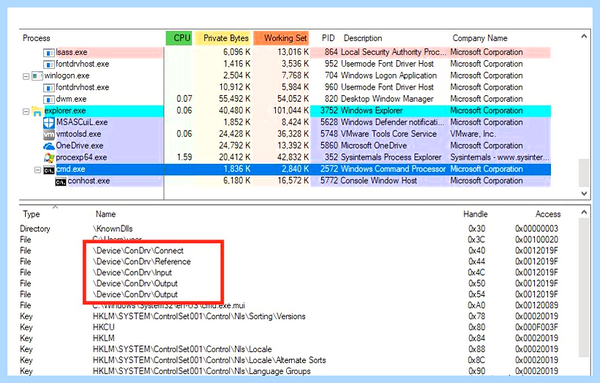Click the MSASCuiL.exe shield icon

point(49,123)
